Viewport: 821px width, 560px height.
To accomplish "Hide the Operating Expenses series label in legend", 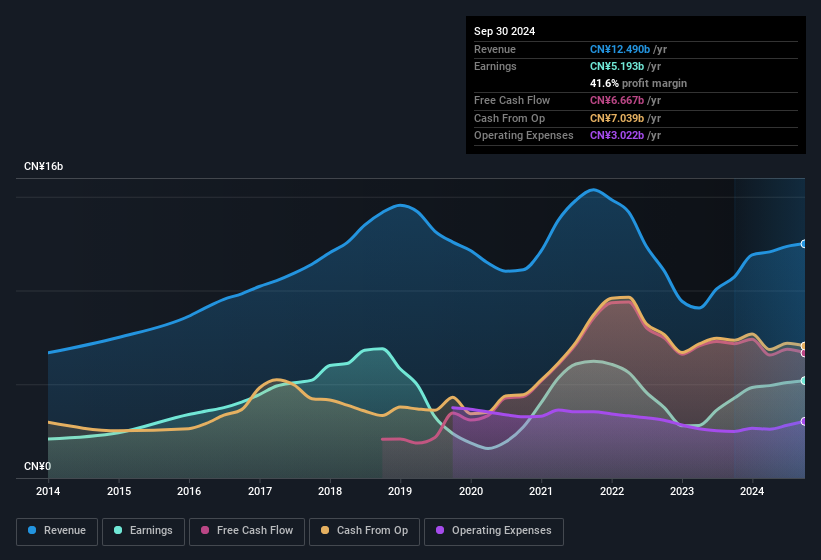I will pos(501,530).
